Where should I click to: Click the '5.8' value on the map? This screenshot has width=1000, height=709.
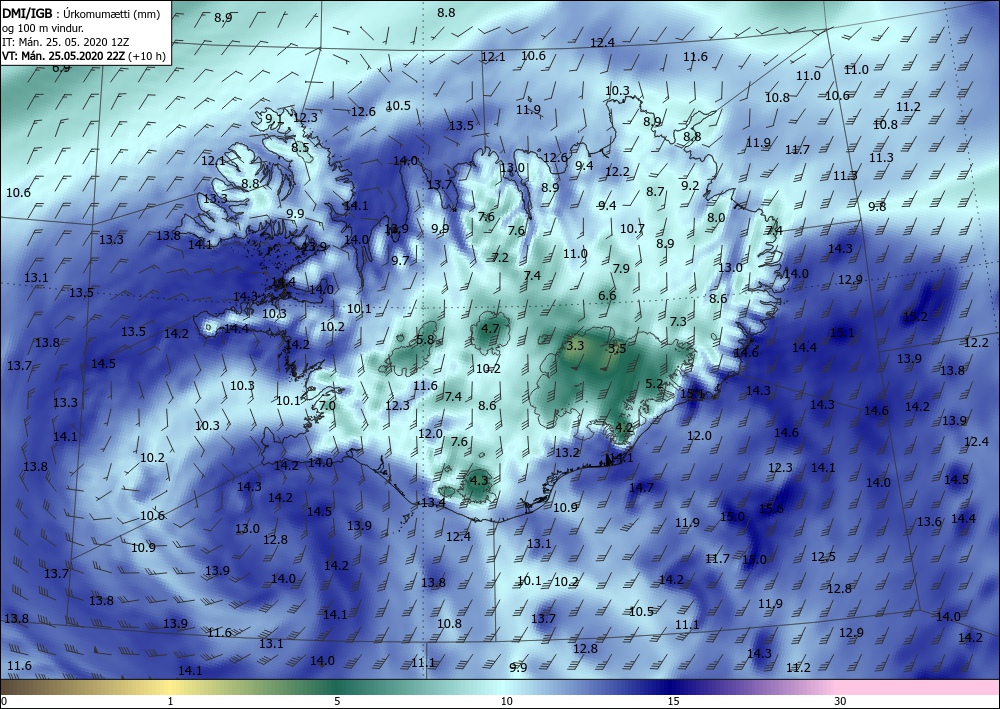click(x=425, y=340)
